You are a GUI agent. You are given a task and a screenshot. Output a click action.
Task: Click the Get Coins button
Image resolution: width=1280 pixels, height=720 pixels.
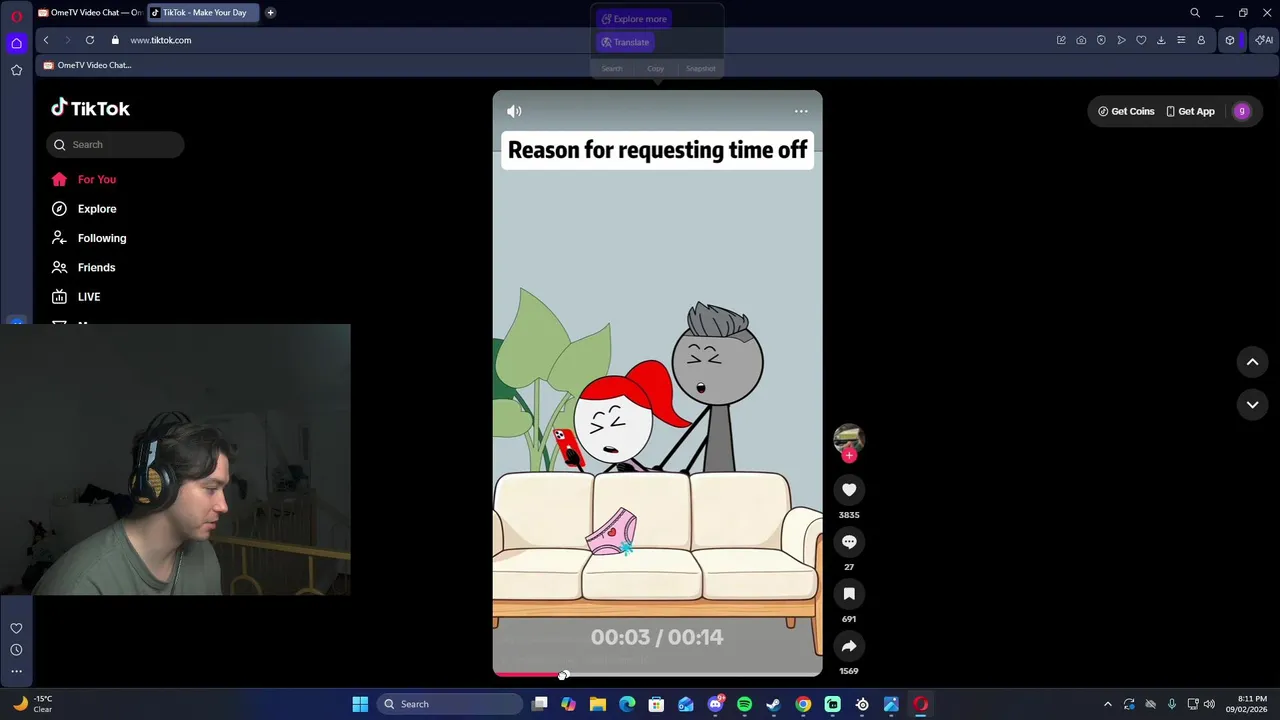[x=1126, y=111]
